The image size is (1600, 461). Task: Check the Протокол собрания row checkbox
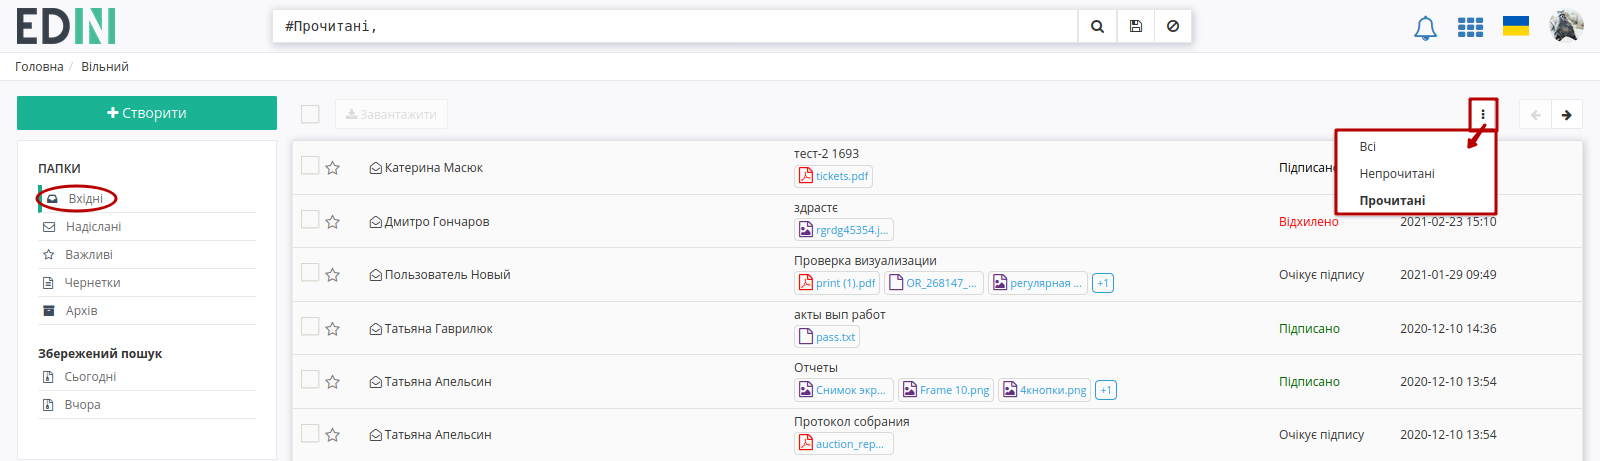coord(310,432)
